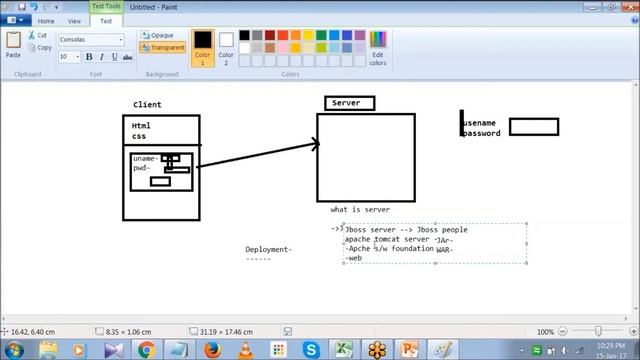The image size is (640, 360).
Task: Show hidden system tray icons
Action: [x=522, y=351]
